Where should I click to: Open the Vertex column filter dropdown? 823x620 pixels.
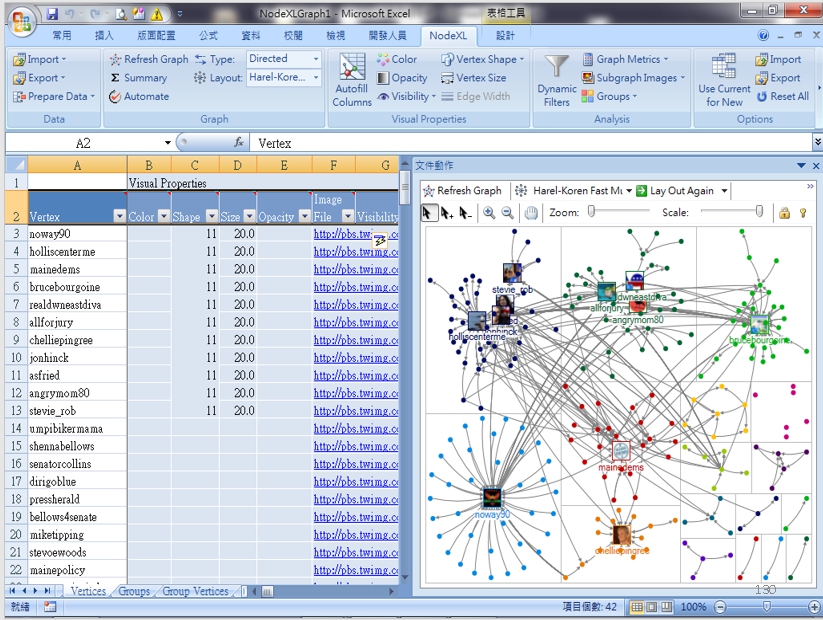click(x=120, y=216)
